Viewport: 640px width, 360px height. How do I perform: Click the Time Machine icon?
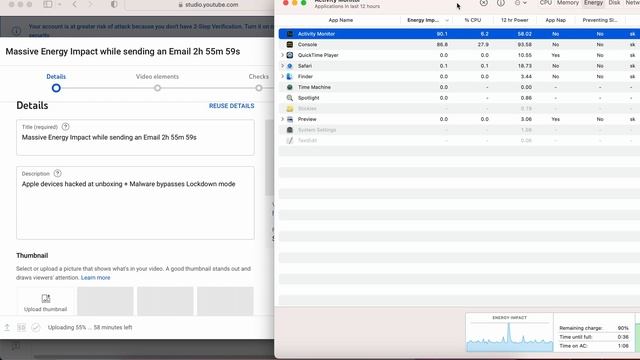(x=290, y=87)
